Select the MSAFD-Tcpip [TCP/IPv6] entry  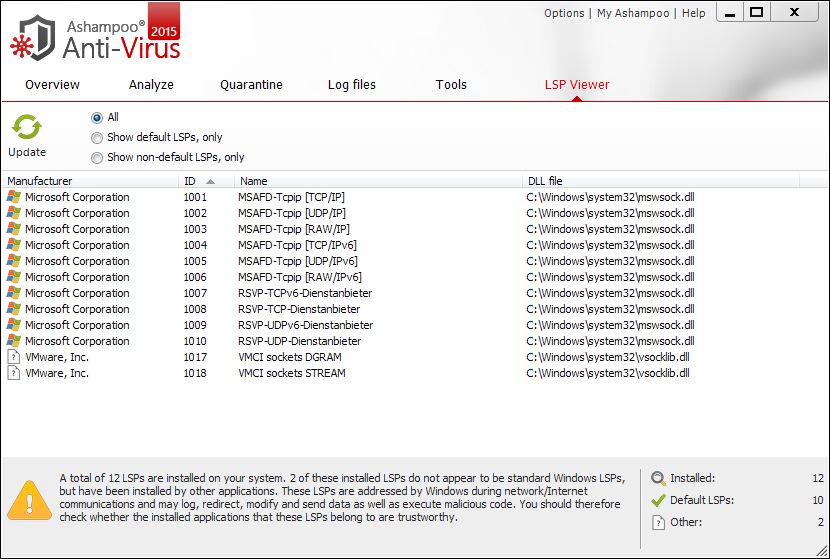[297, 245]
